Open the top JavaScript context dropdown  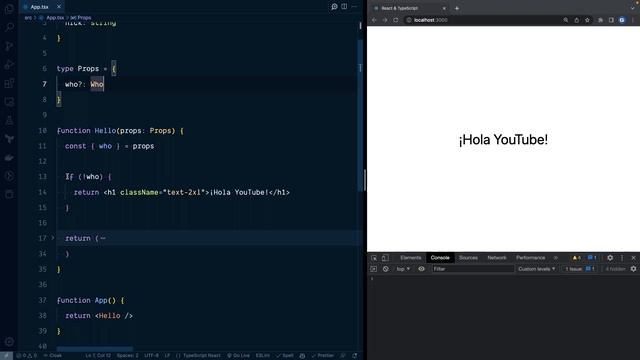(x=403, y=269)
